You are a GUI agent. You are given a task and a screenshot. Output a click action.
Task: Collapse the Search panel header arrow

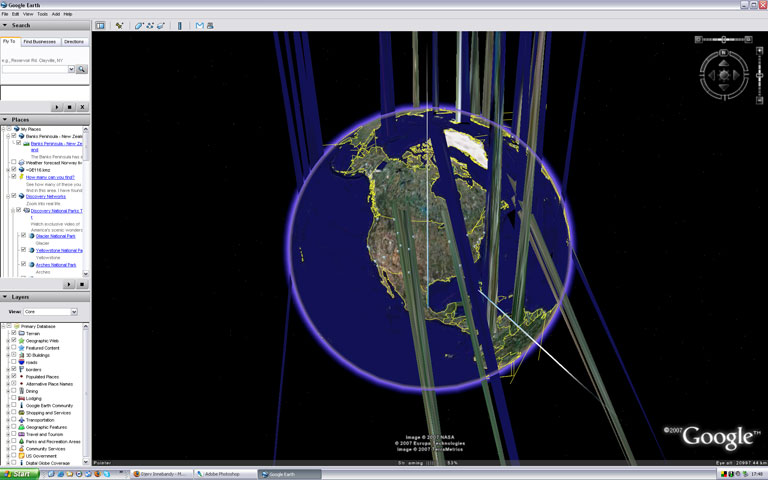5,25
